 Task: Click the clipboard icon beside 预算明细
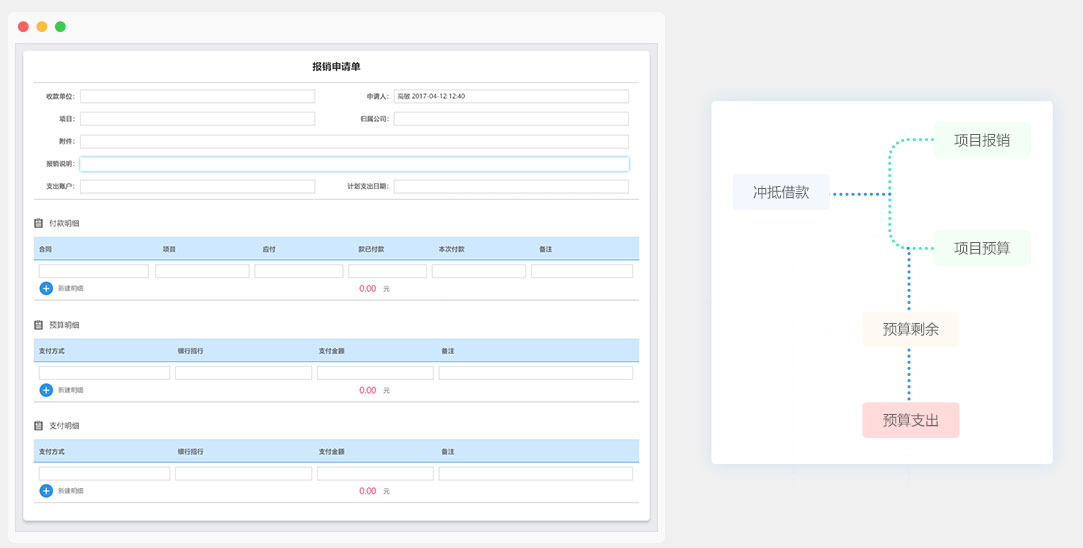point(39,325)
